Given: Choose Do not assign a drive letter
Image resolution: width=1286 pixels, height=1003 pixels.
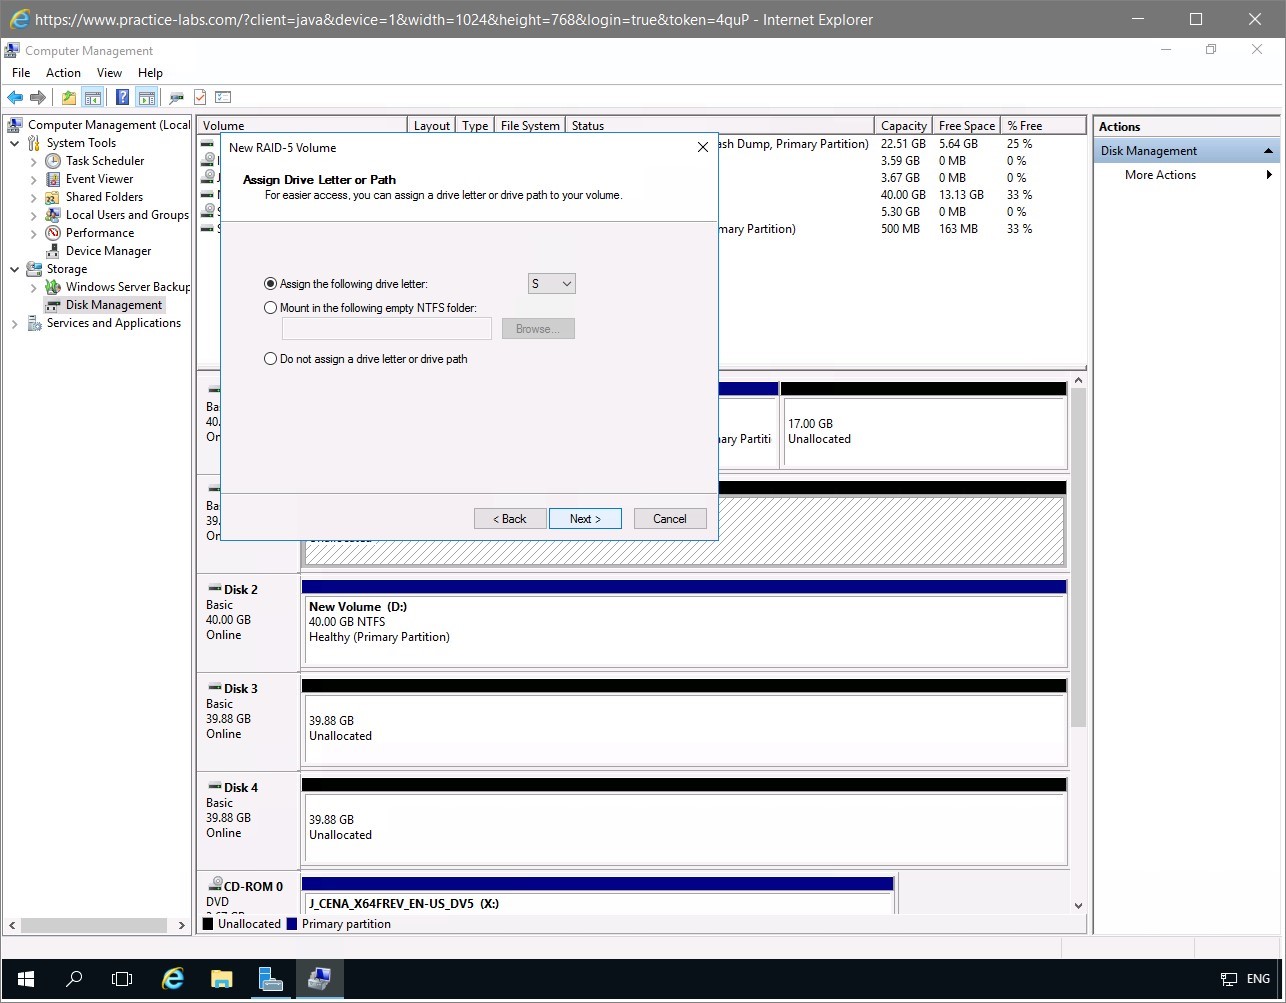Looking at the screenshot, I should coord(271,359).
